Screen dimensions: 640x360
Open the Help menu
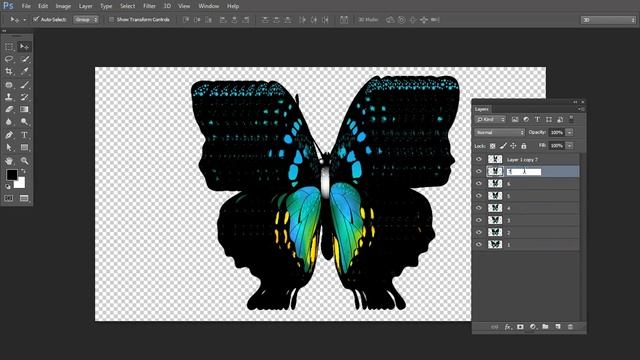233,6
